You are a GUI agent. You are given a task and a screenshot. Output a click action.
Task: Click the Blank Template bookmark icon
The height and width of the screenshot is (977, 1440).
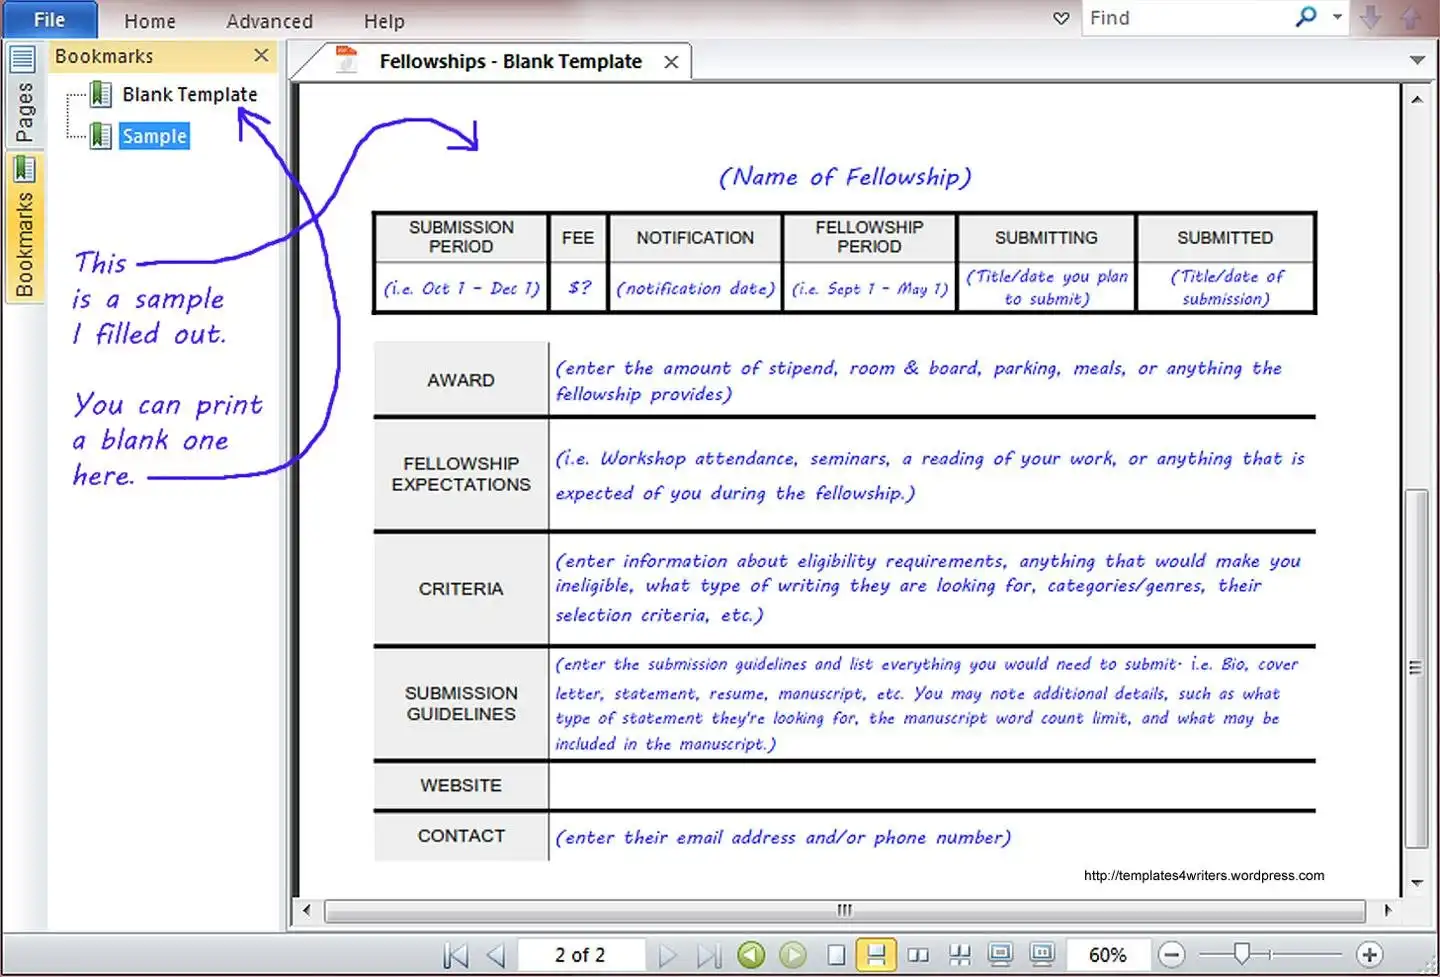point(100,94)
